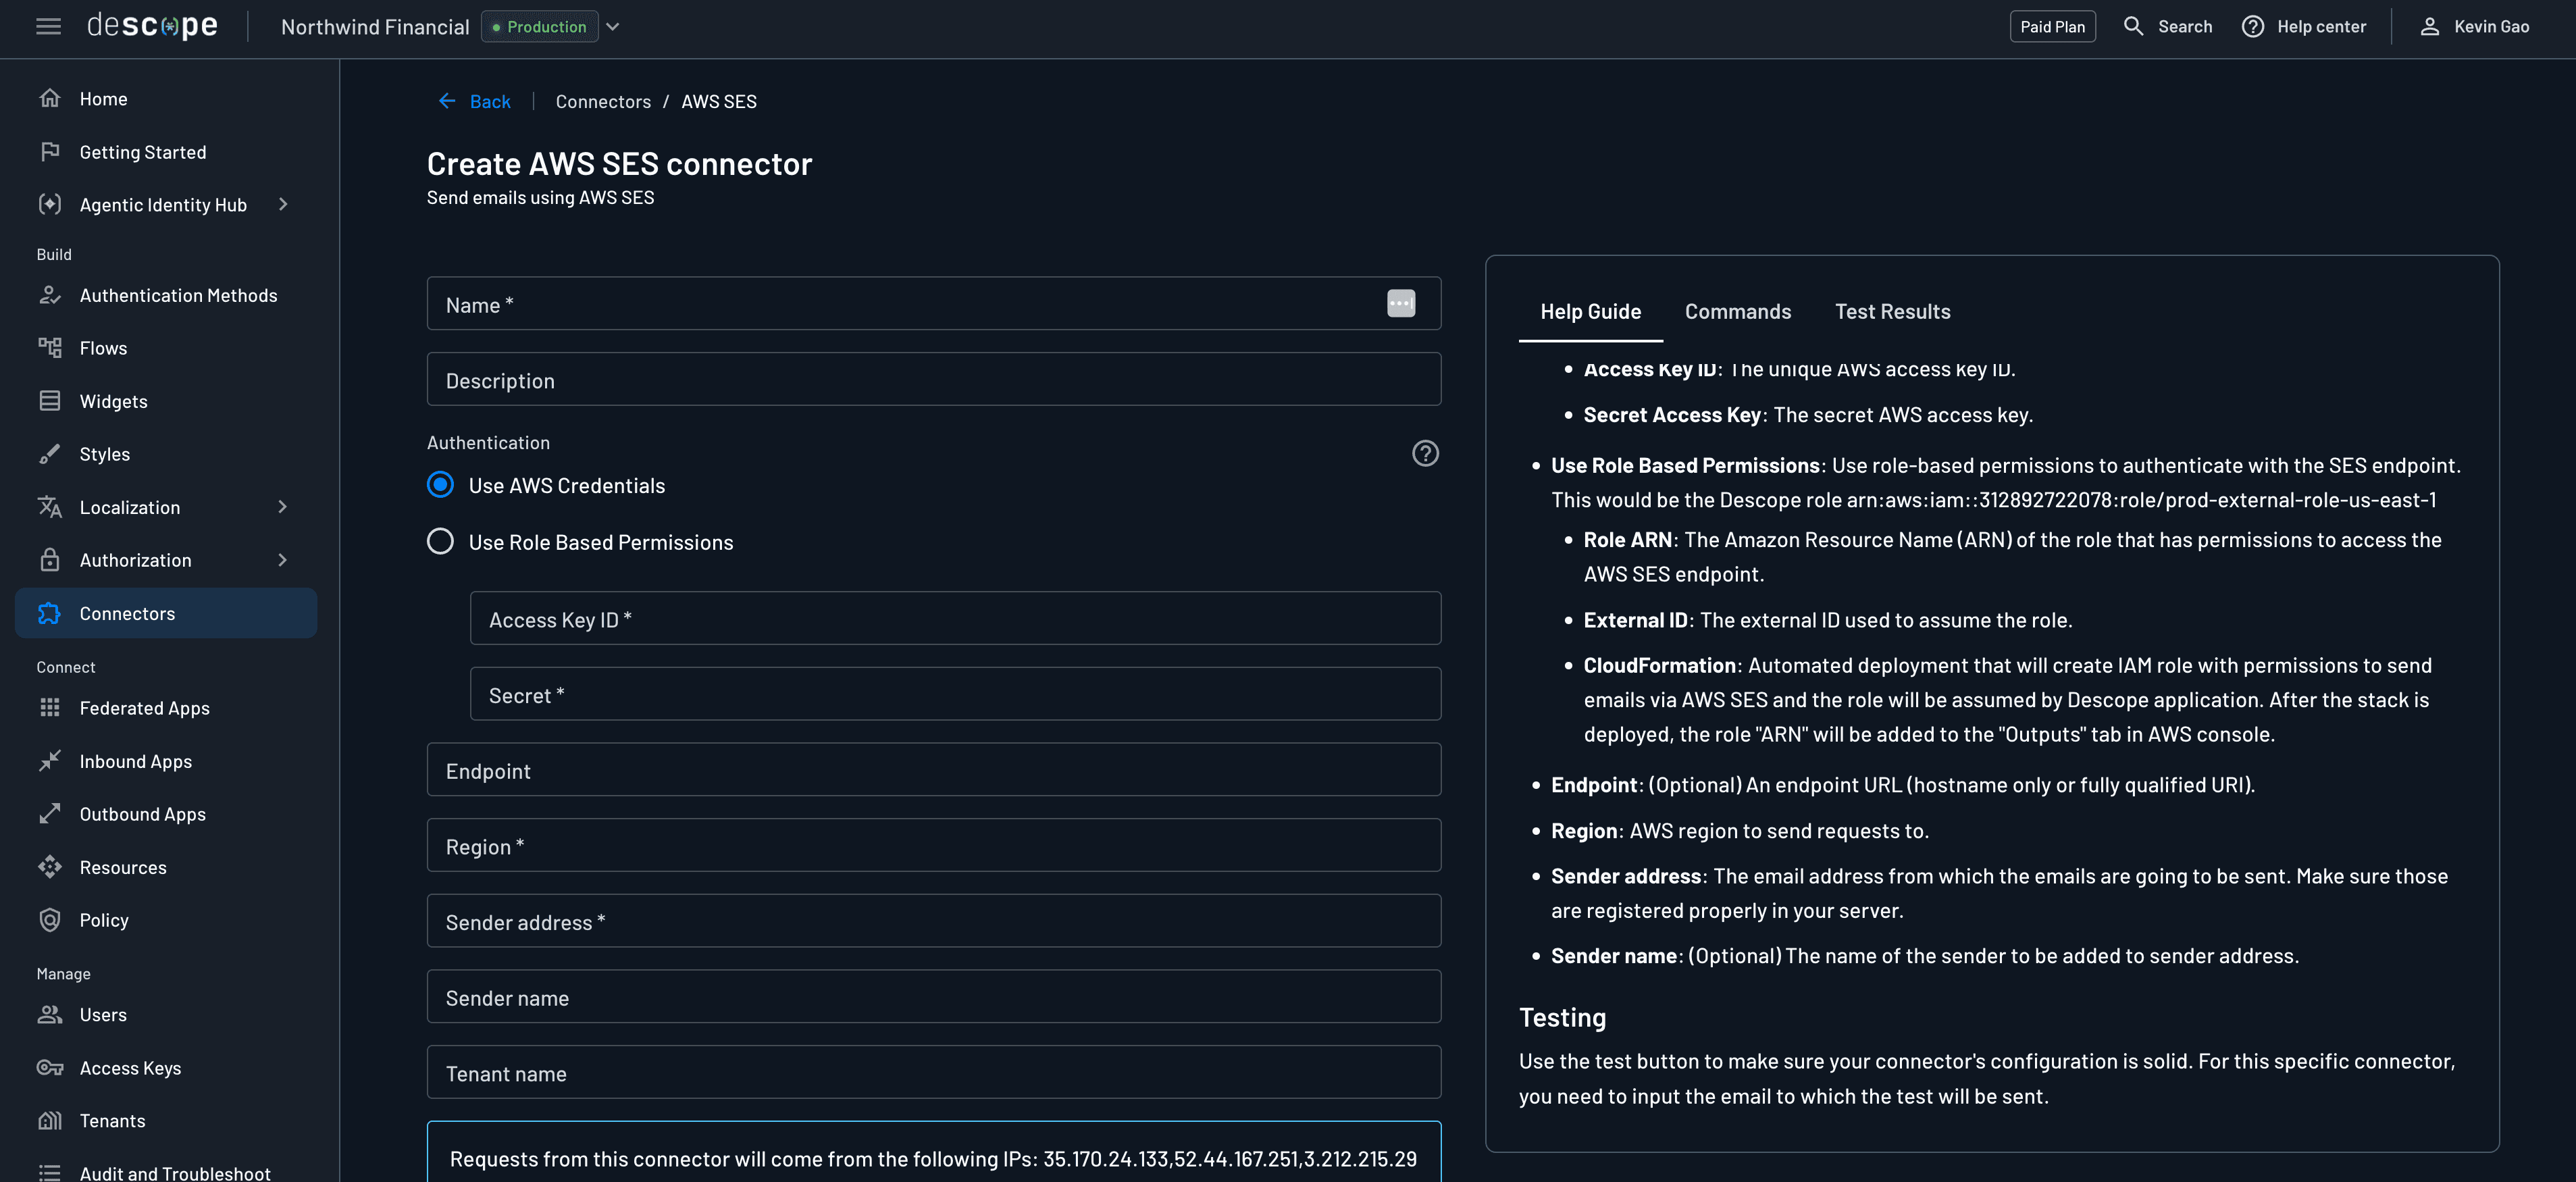Click the Sender address field
Screen dimensions: 2576x1182
pos(933,921)
